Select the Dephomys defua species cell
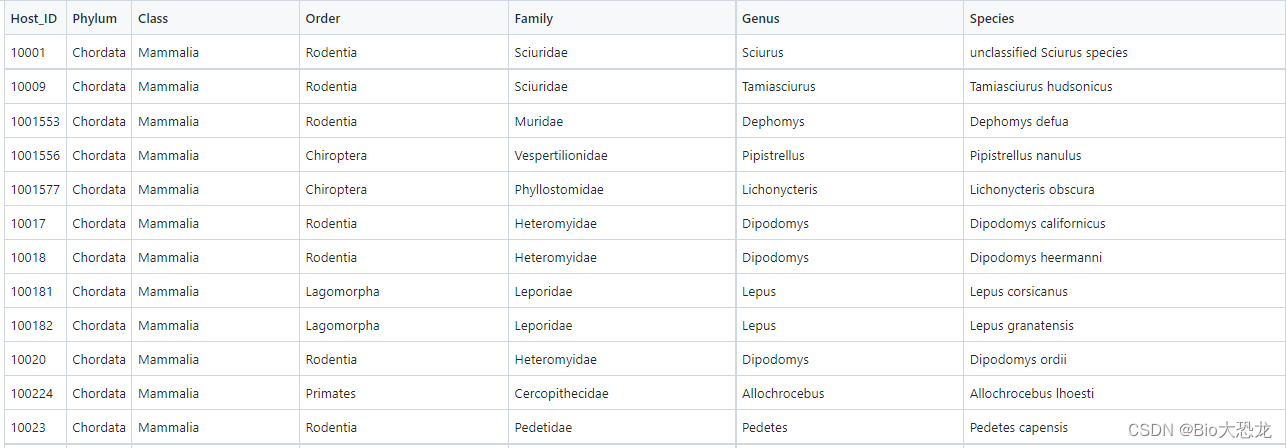Image resolution: width=1287 pixels, height=448 pixels. [x=1123, y=121]
